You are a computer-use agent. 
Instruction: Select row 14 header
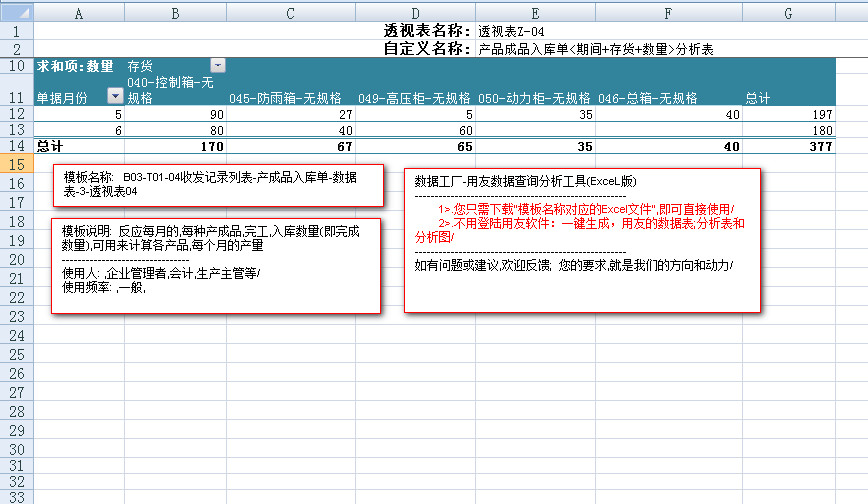click(x=16, y=146)
